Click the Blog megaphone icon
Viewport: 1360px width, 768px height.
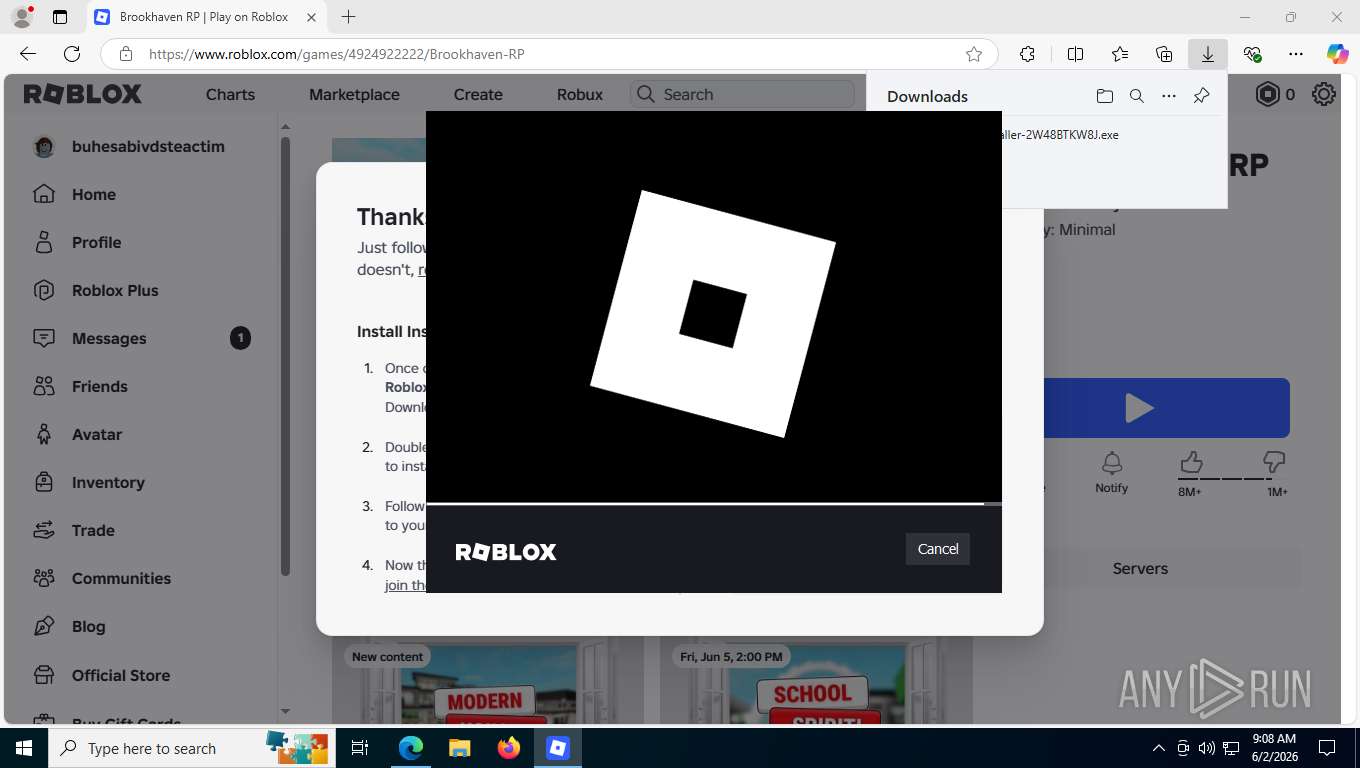point(44,626)
